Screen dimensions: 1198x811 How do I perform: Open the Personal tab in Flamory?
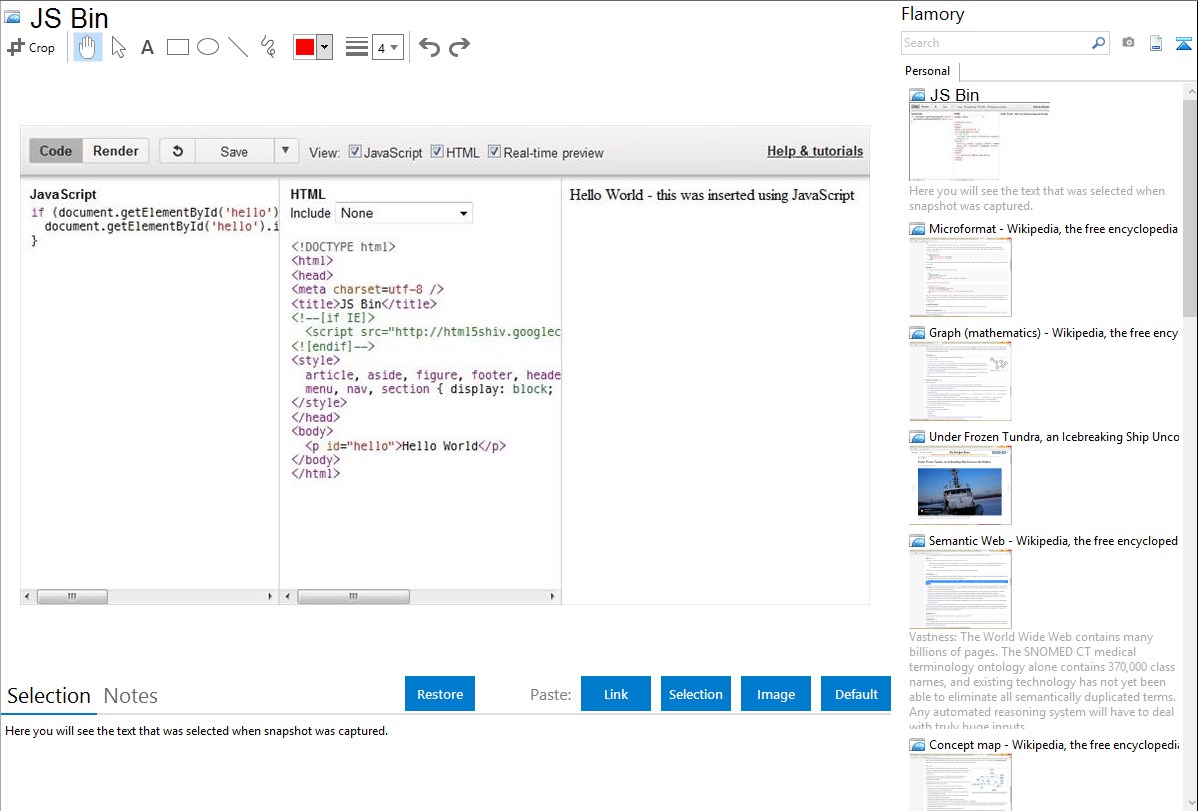[x=927, y=71]
